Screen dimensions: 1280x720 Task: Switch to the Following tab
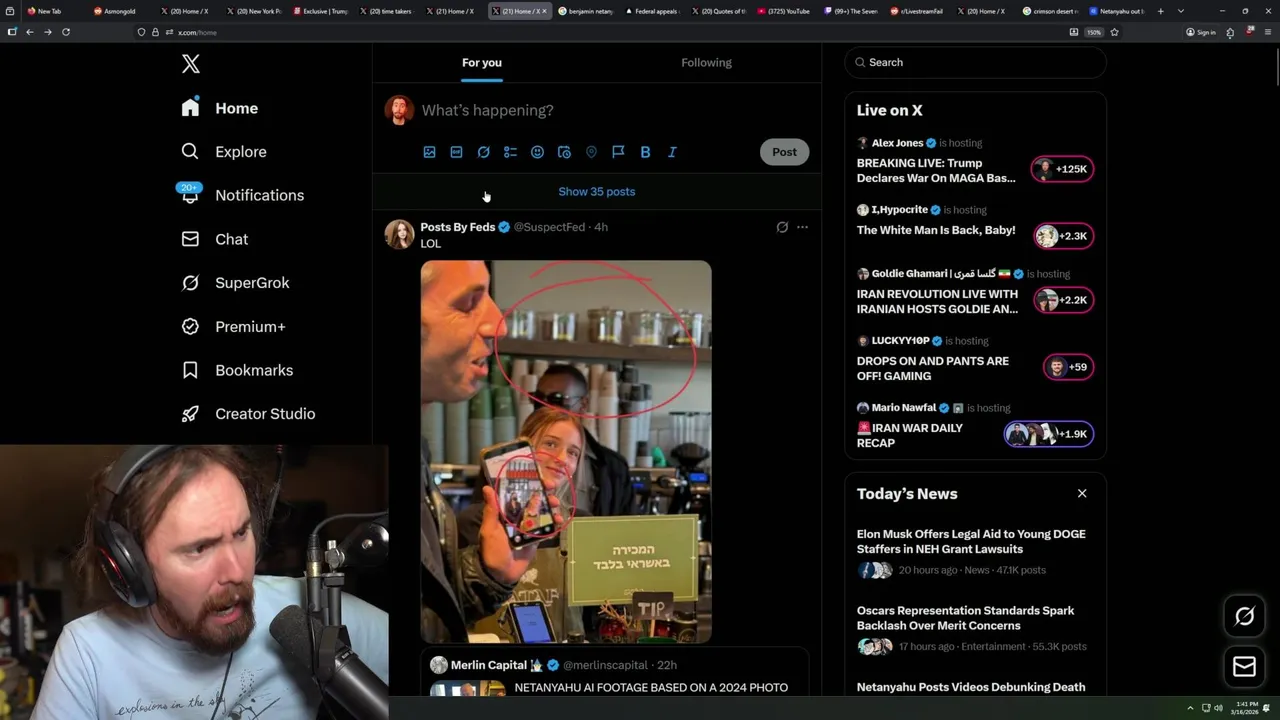point(707,63)
